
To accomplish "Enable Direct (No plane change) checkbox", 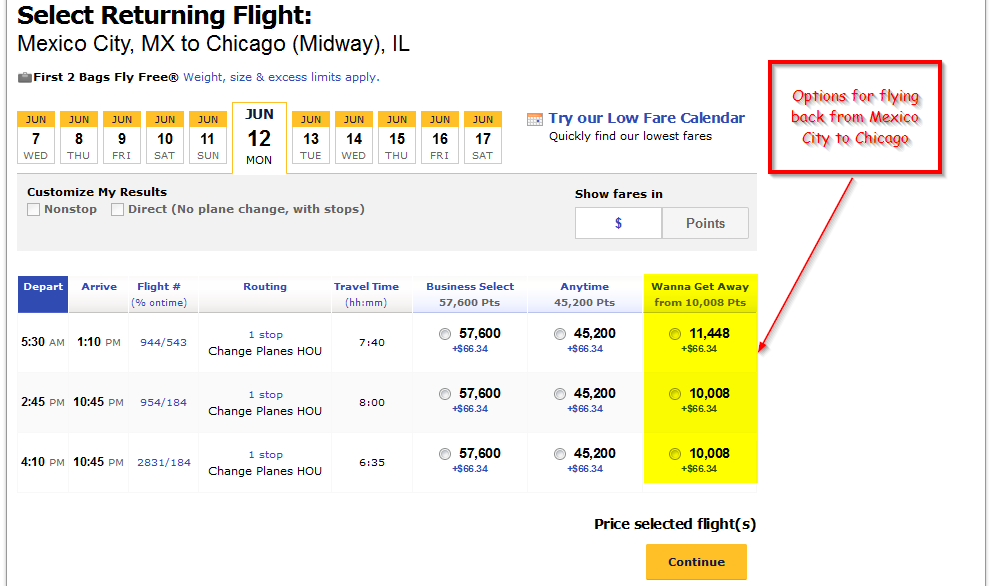I will (117, 210).
